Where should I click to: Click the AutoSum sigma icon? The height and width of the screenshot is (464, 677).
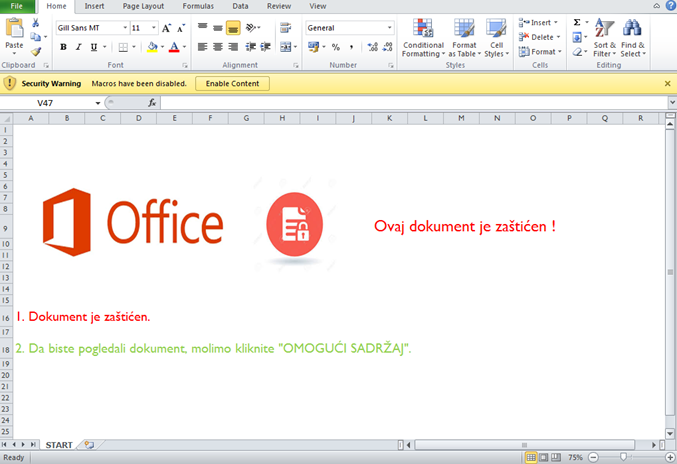pos(577,22)
